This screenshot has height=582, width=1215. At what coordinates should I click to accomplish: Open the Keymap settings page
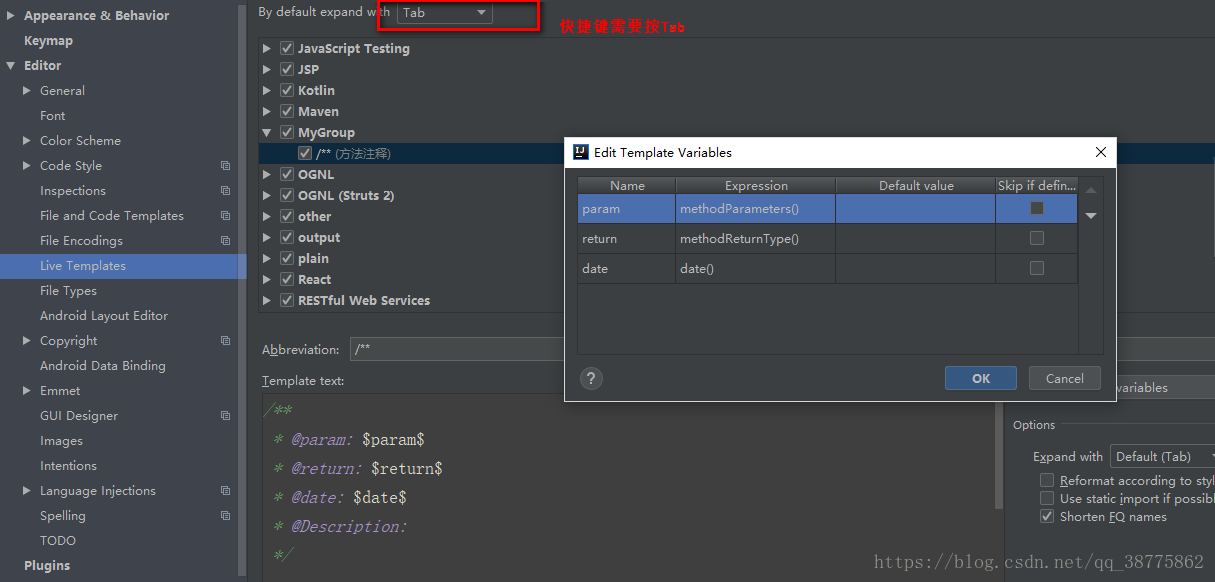pos(48,41)
